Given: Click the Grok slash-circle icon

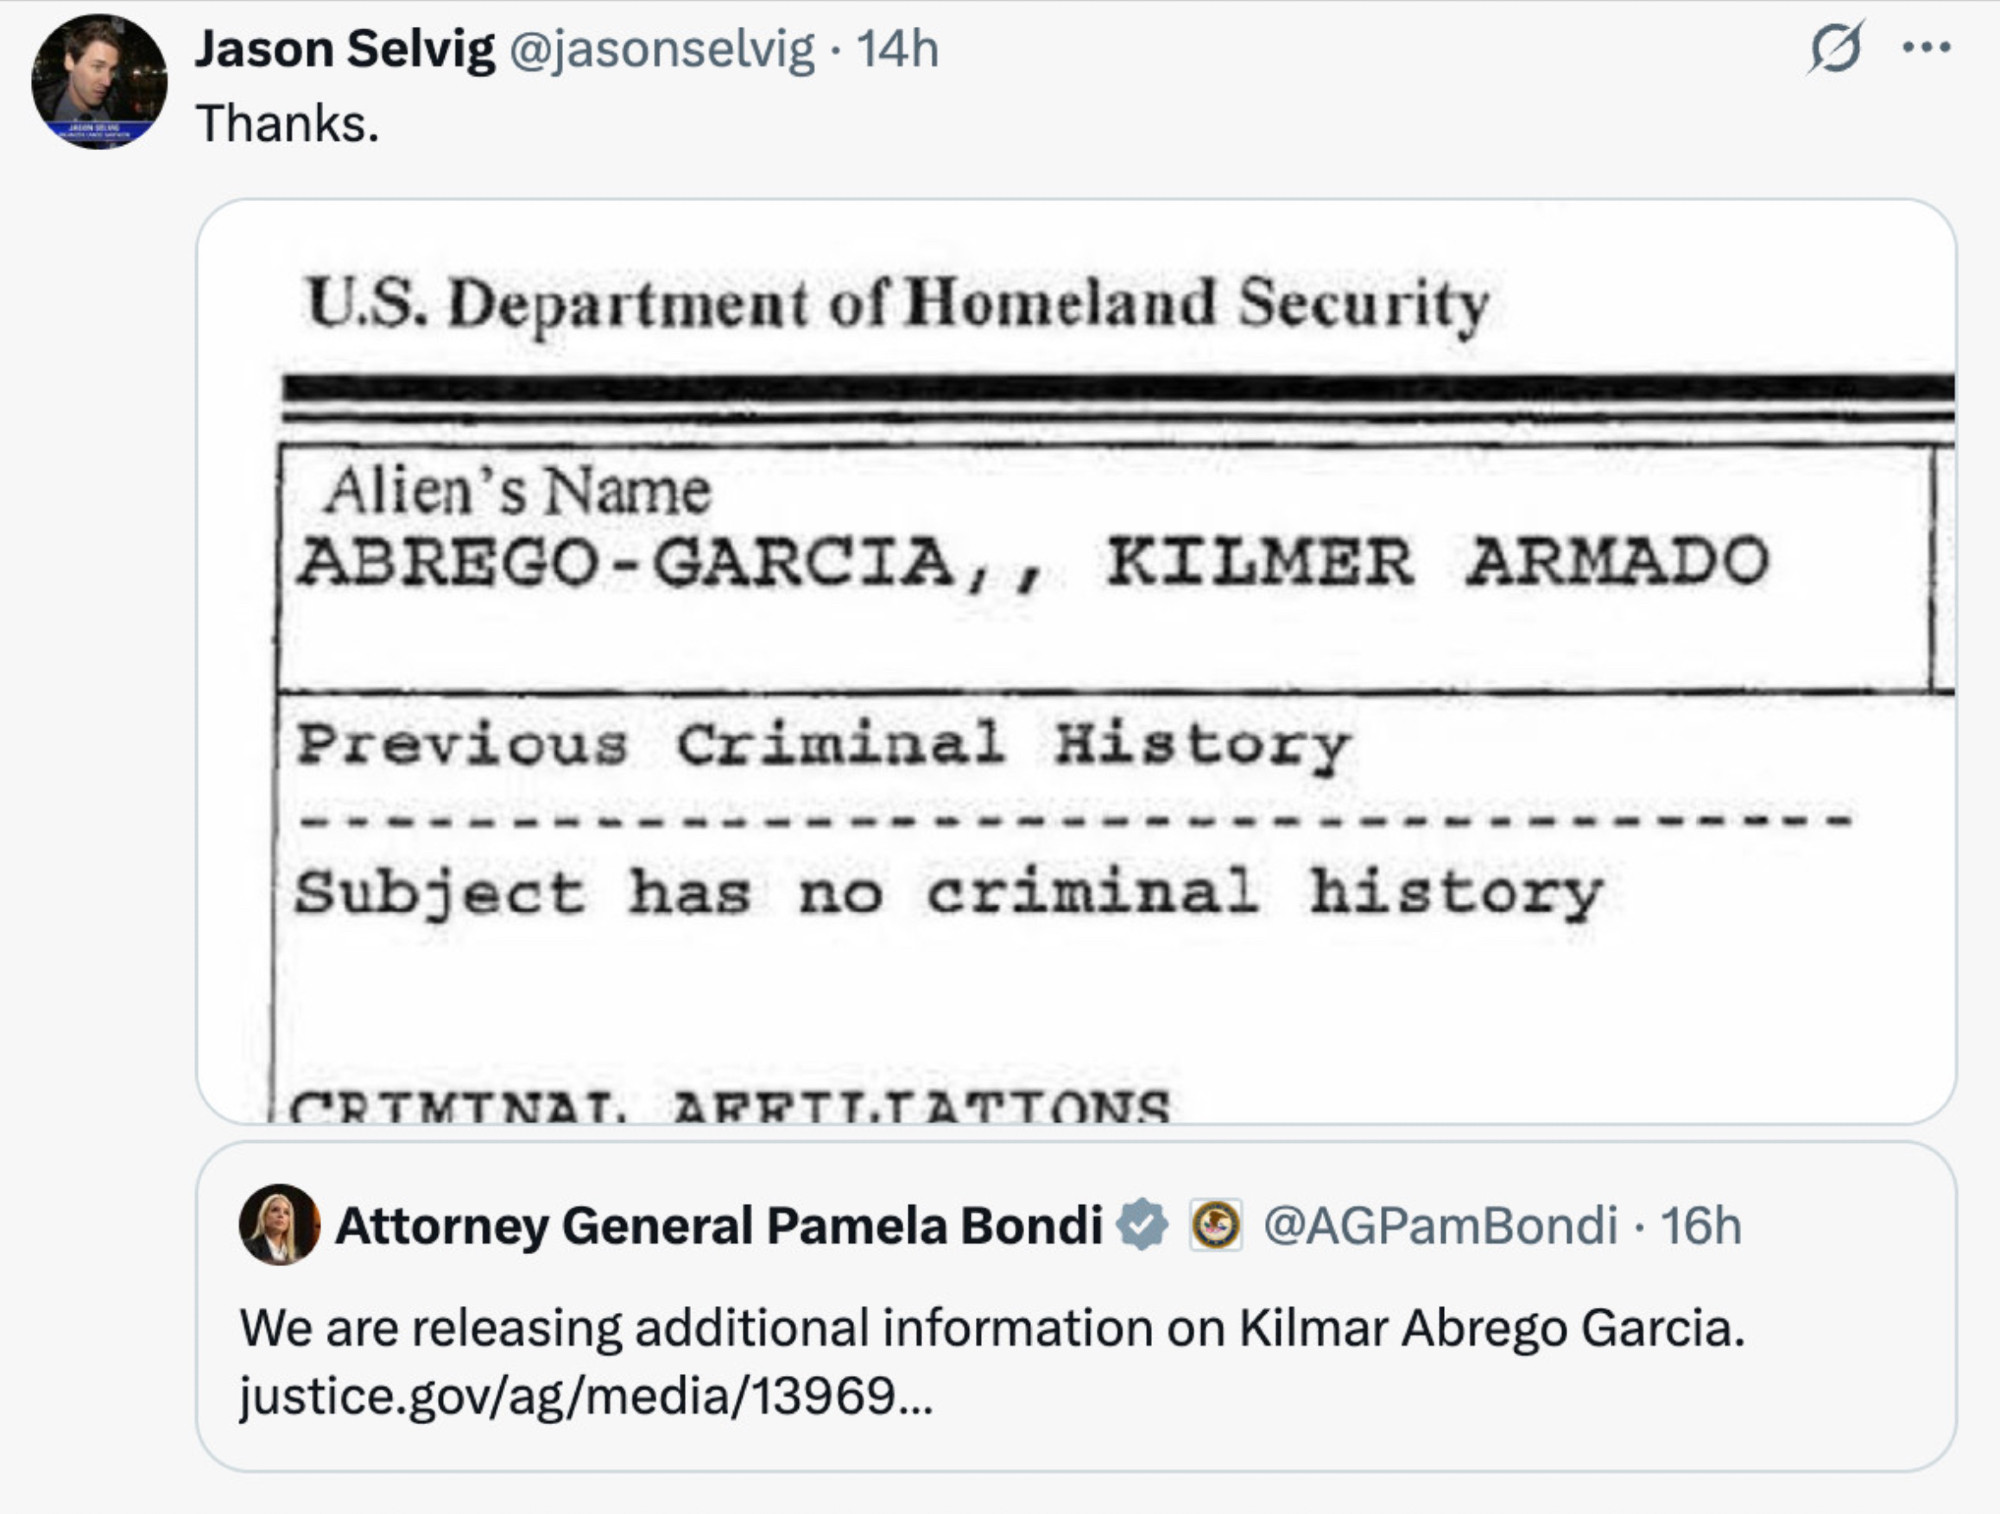Looking at the screenshot, I should 1836,47.
